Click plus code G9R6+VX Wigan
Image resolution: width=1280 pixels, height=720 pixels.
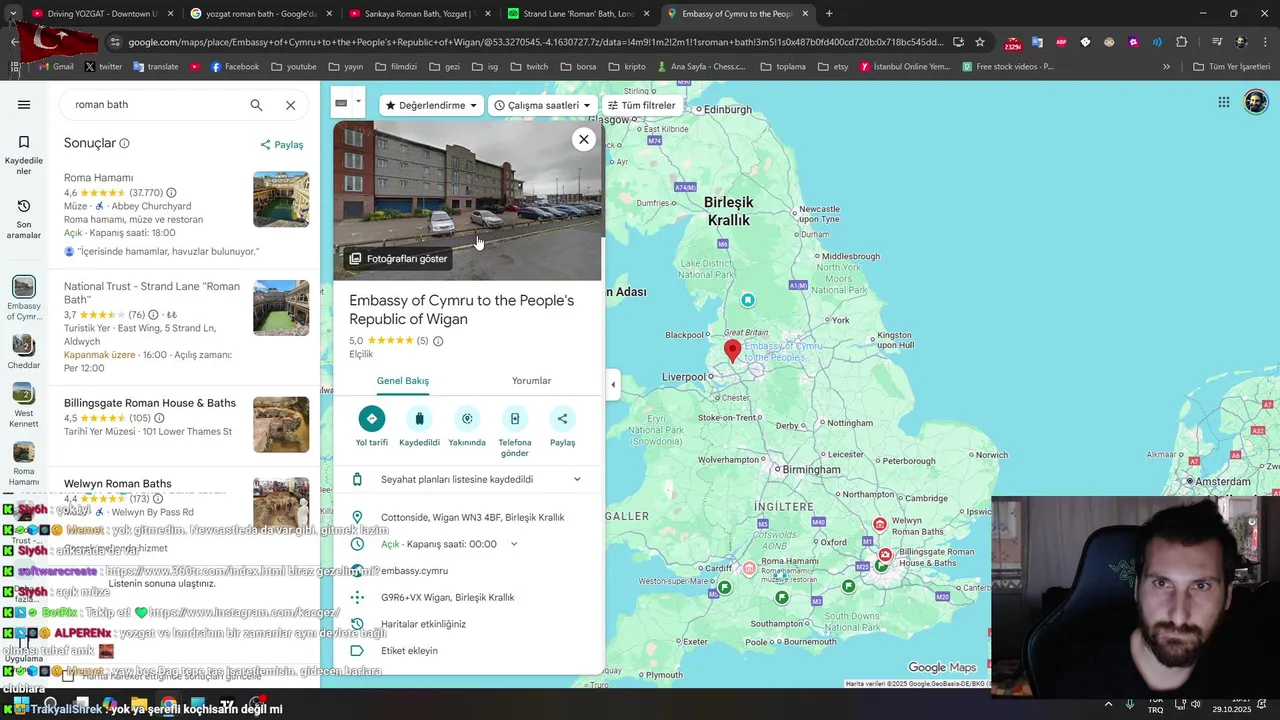click(447, 597)
